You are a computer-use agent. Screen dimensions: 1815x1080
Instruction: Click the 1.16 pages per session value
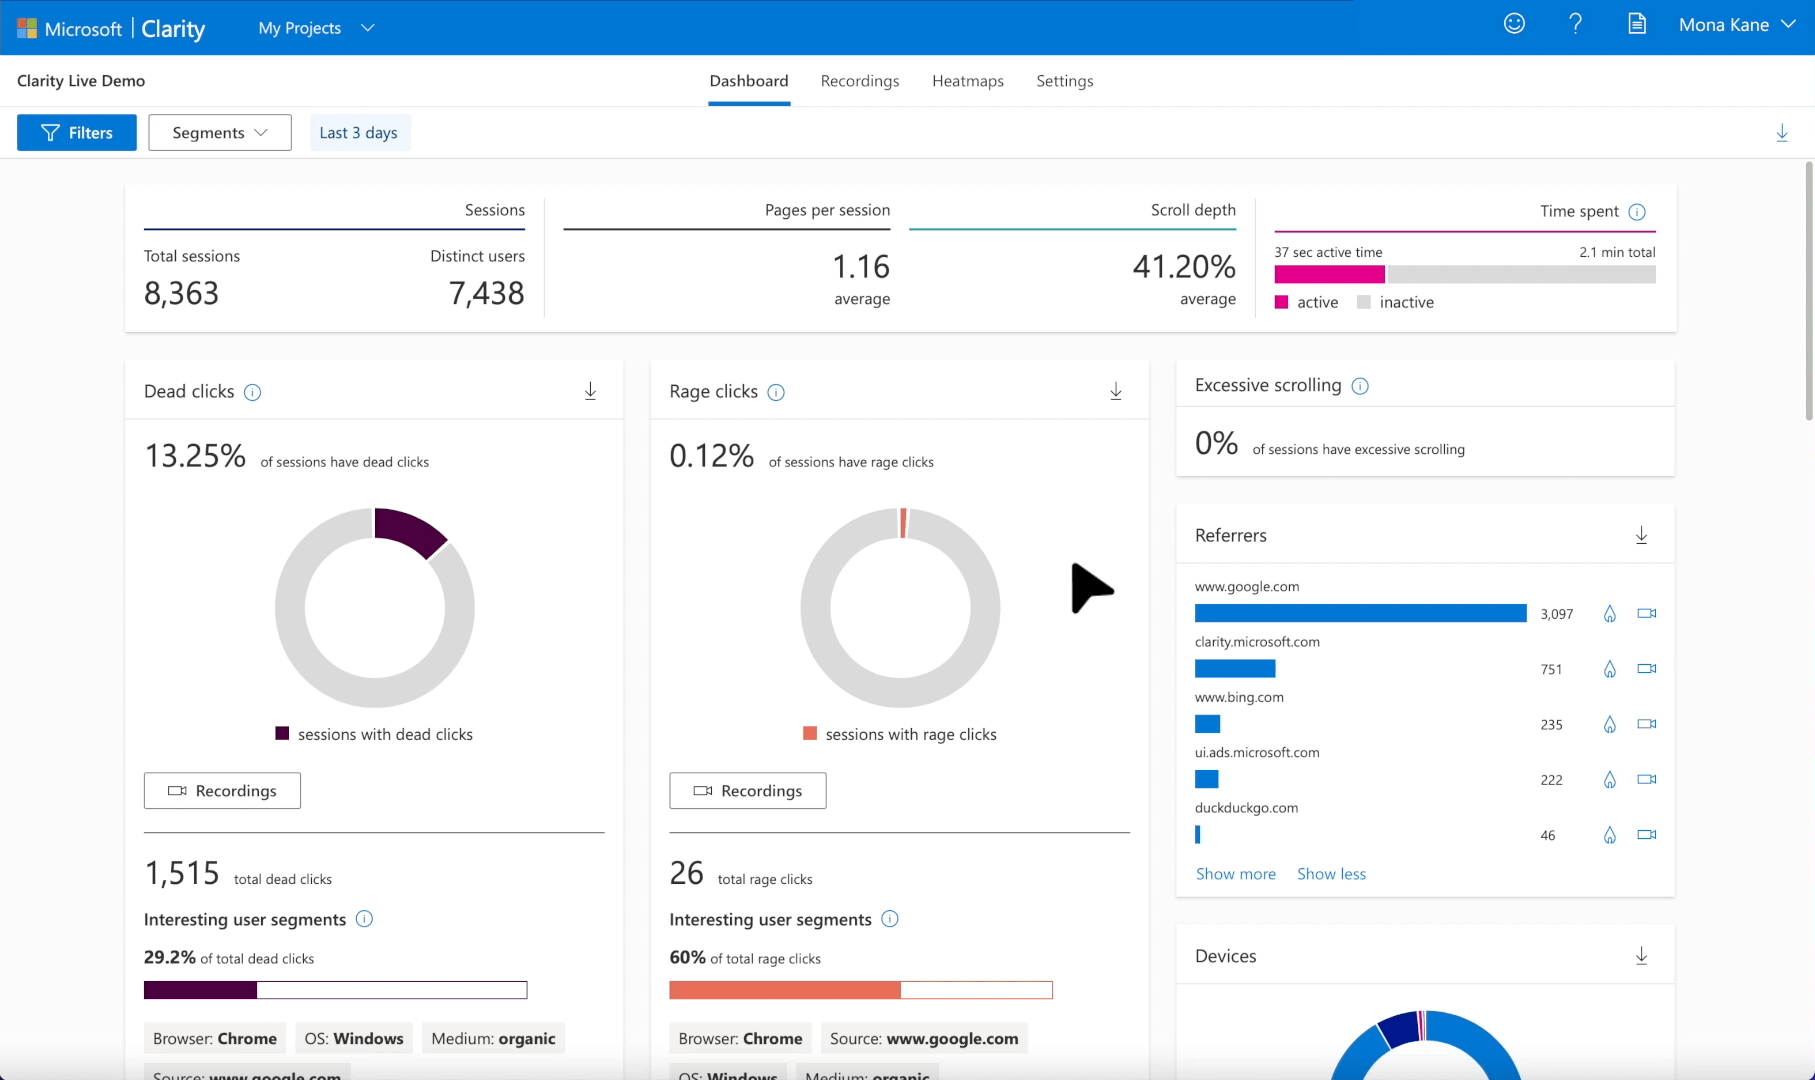click(x=861, y=267)
